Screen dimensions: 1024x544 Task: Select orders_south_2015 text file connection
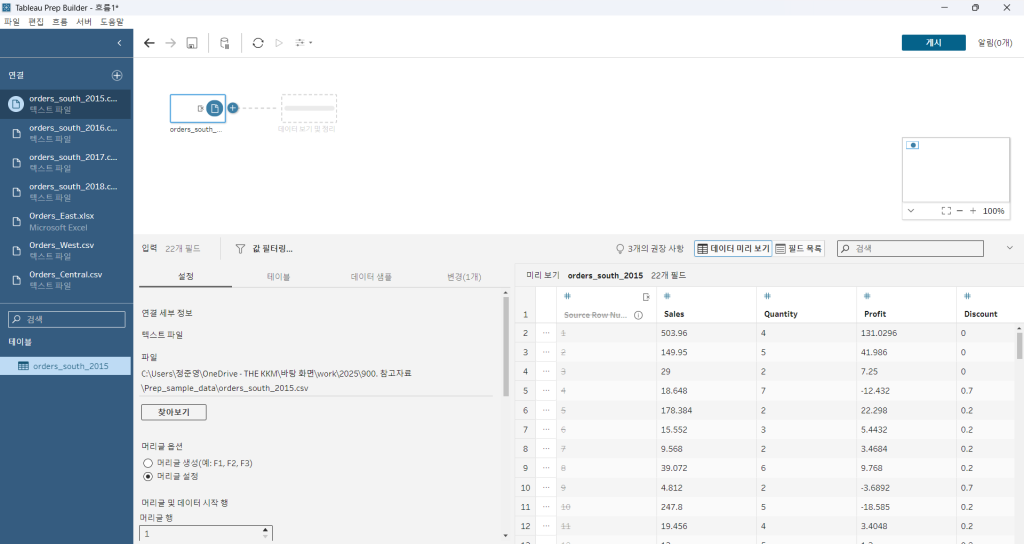pyautogui.click(x=65, y=104)
